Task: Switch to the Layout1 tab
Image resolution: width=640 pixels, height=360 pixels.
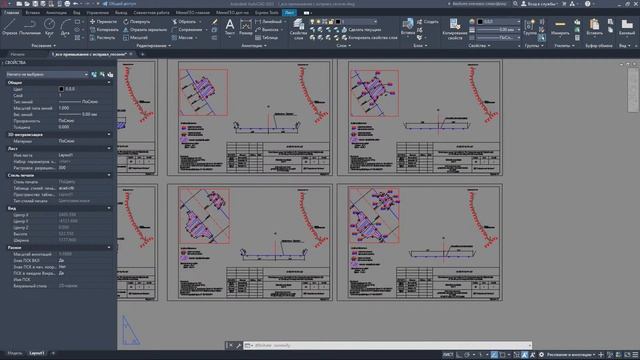Action: 37,353
